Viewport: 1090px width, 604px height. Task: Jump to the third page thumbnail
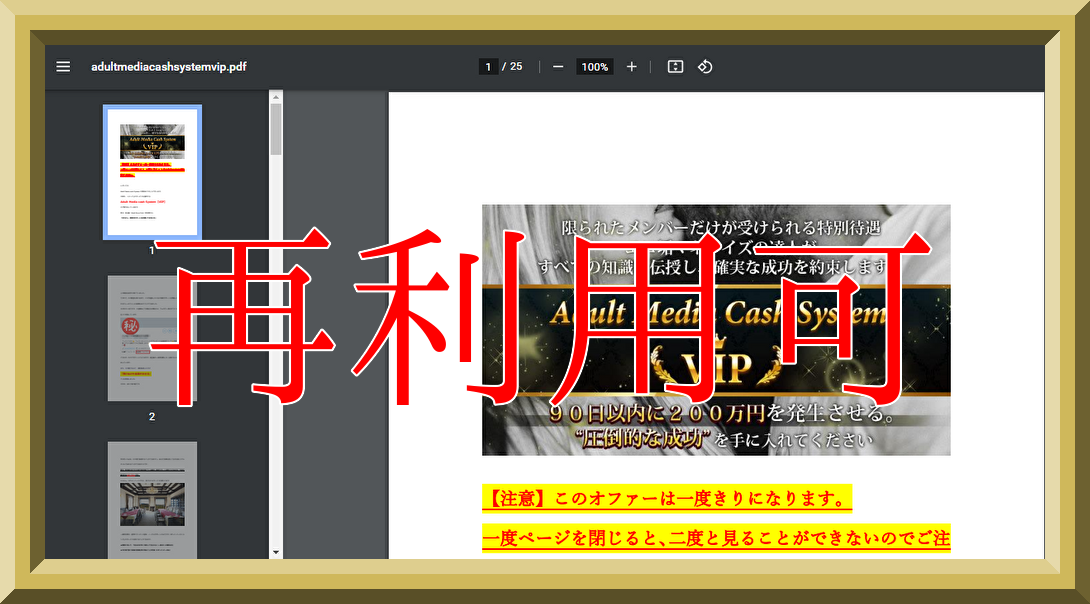tap(152, 500)
